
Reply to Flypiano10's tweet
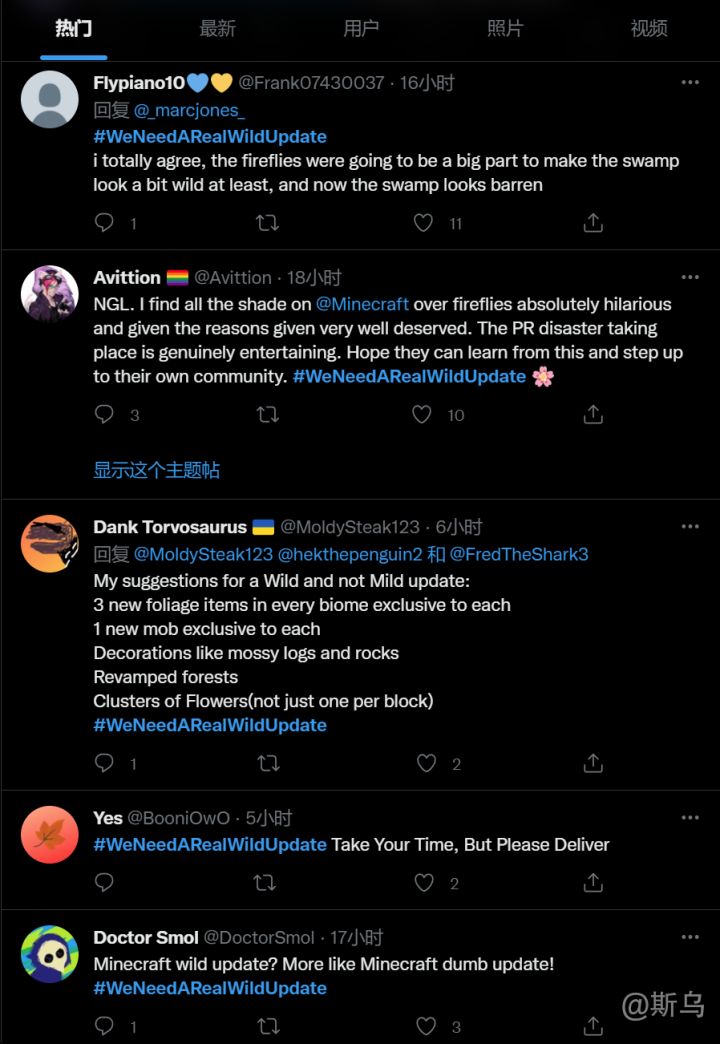[x=105, y=223]
